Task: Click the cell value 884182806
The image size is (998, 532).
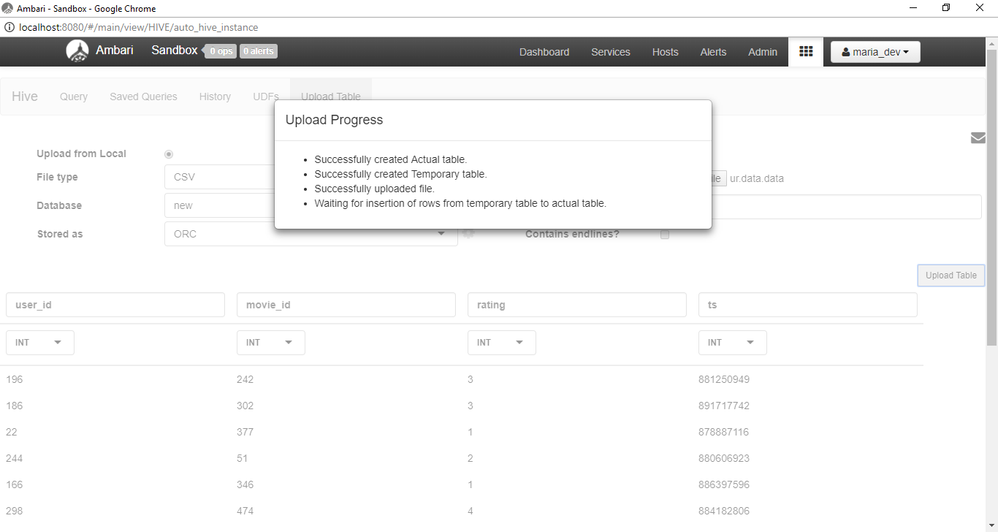Action: coord(724,511)
